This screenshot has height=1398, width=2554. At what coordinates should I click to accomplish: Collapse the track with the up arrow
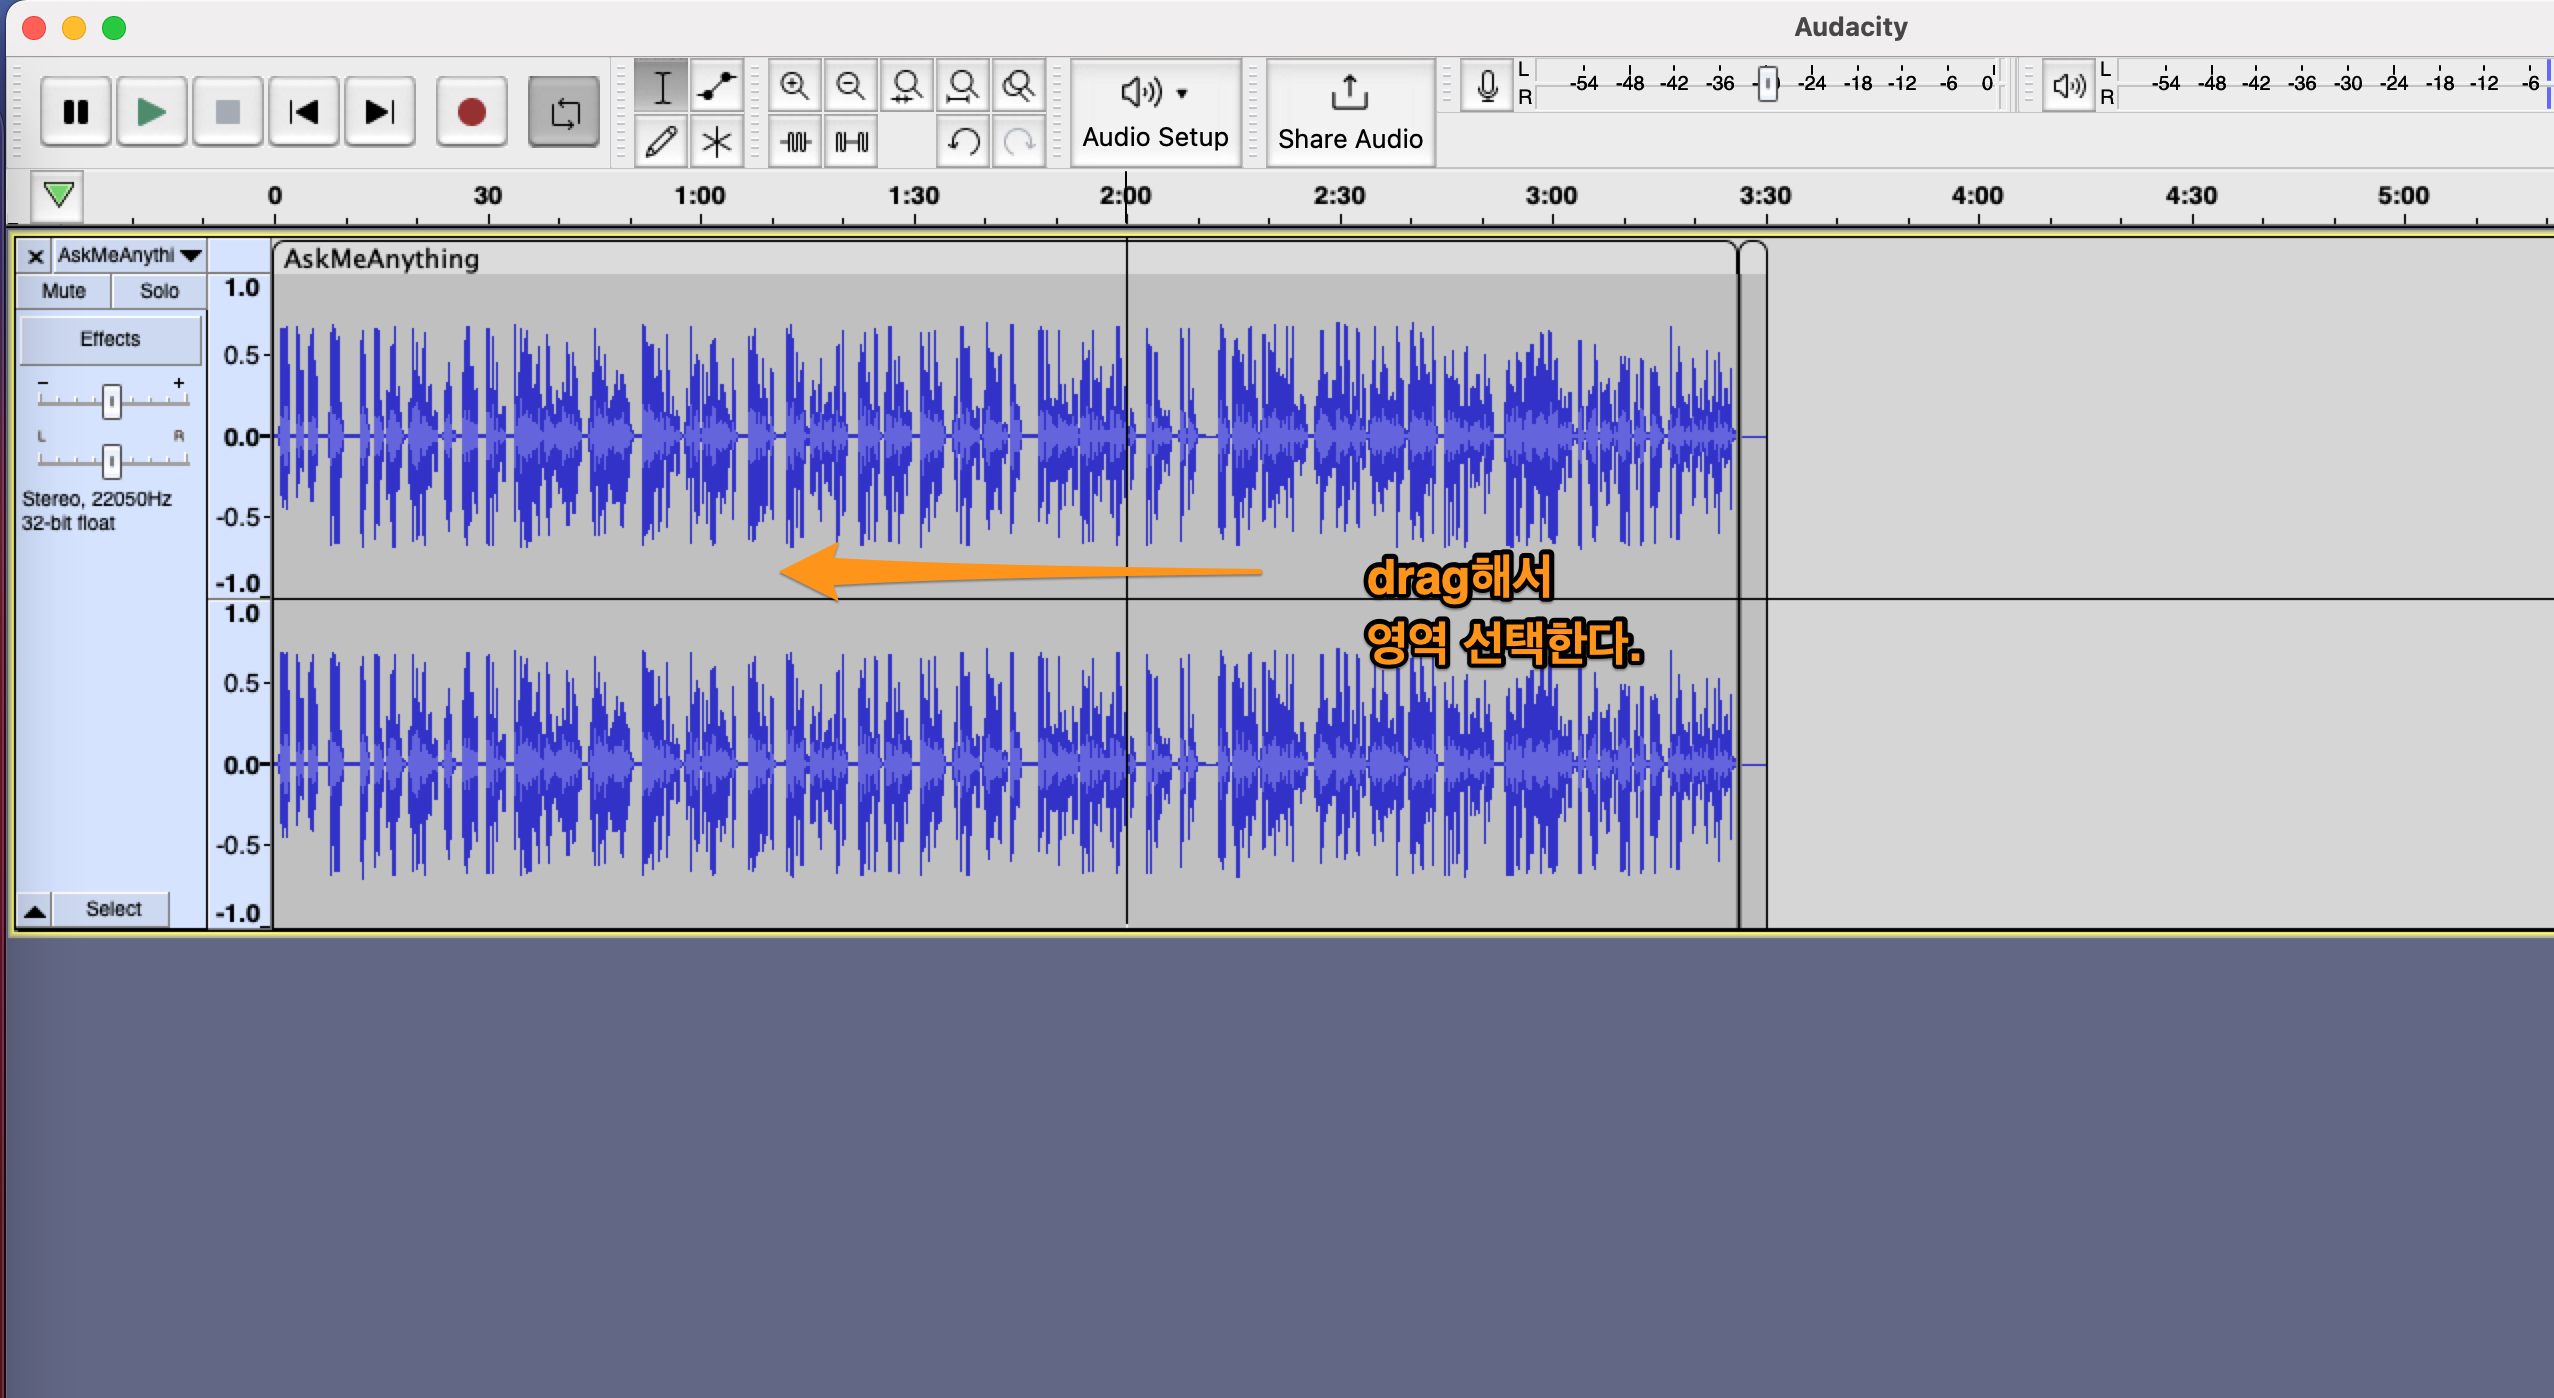35,909
